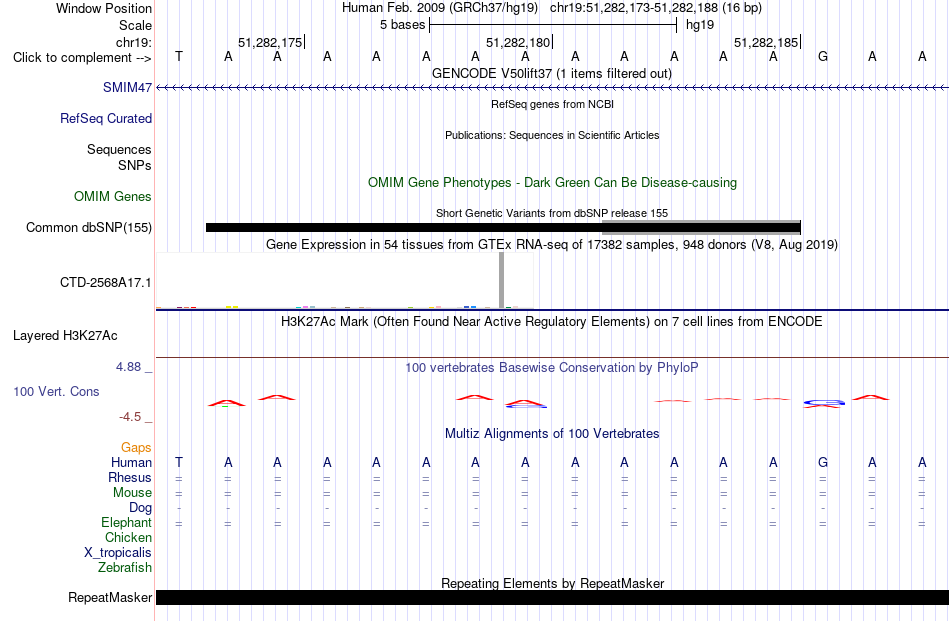Click 'Short Genetic Variants from dbSNP release 155'
950x621 pixels.
[x=552, y=213]
